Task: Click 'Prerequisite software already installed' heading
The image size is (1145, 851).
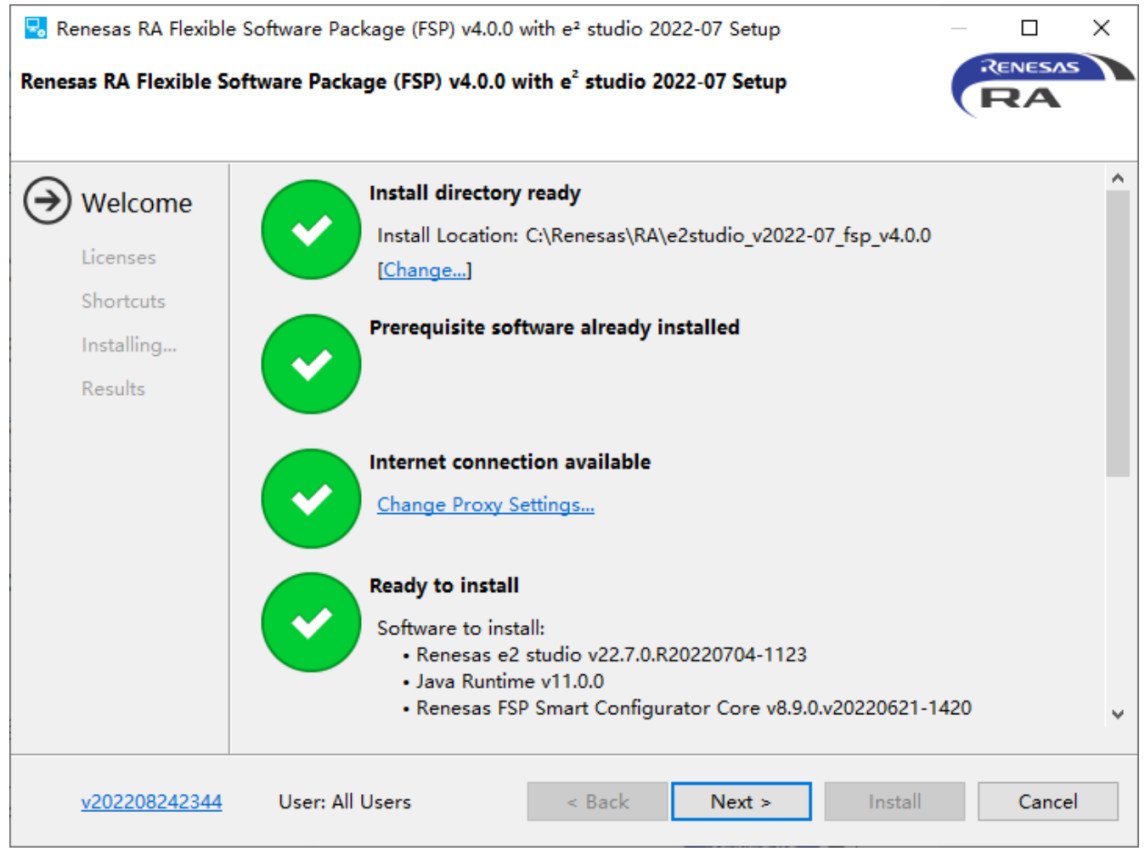Action: (554, 327)
